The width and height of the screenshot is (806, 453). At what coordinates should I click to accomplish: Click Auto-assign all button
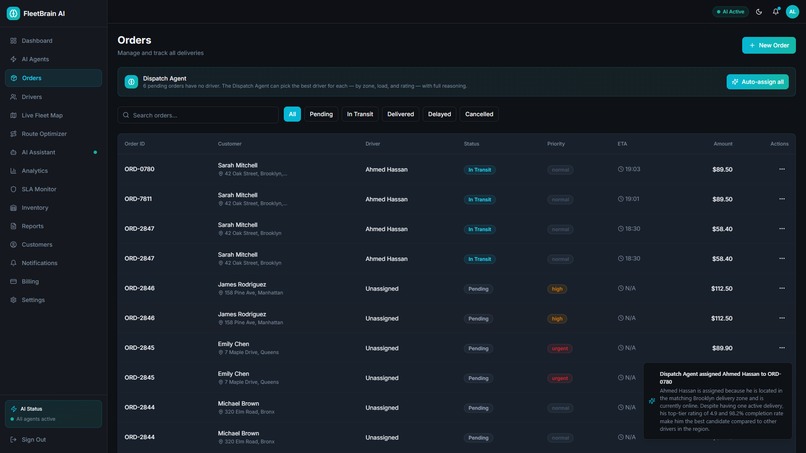(757, 82)
